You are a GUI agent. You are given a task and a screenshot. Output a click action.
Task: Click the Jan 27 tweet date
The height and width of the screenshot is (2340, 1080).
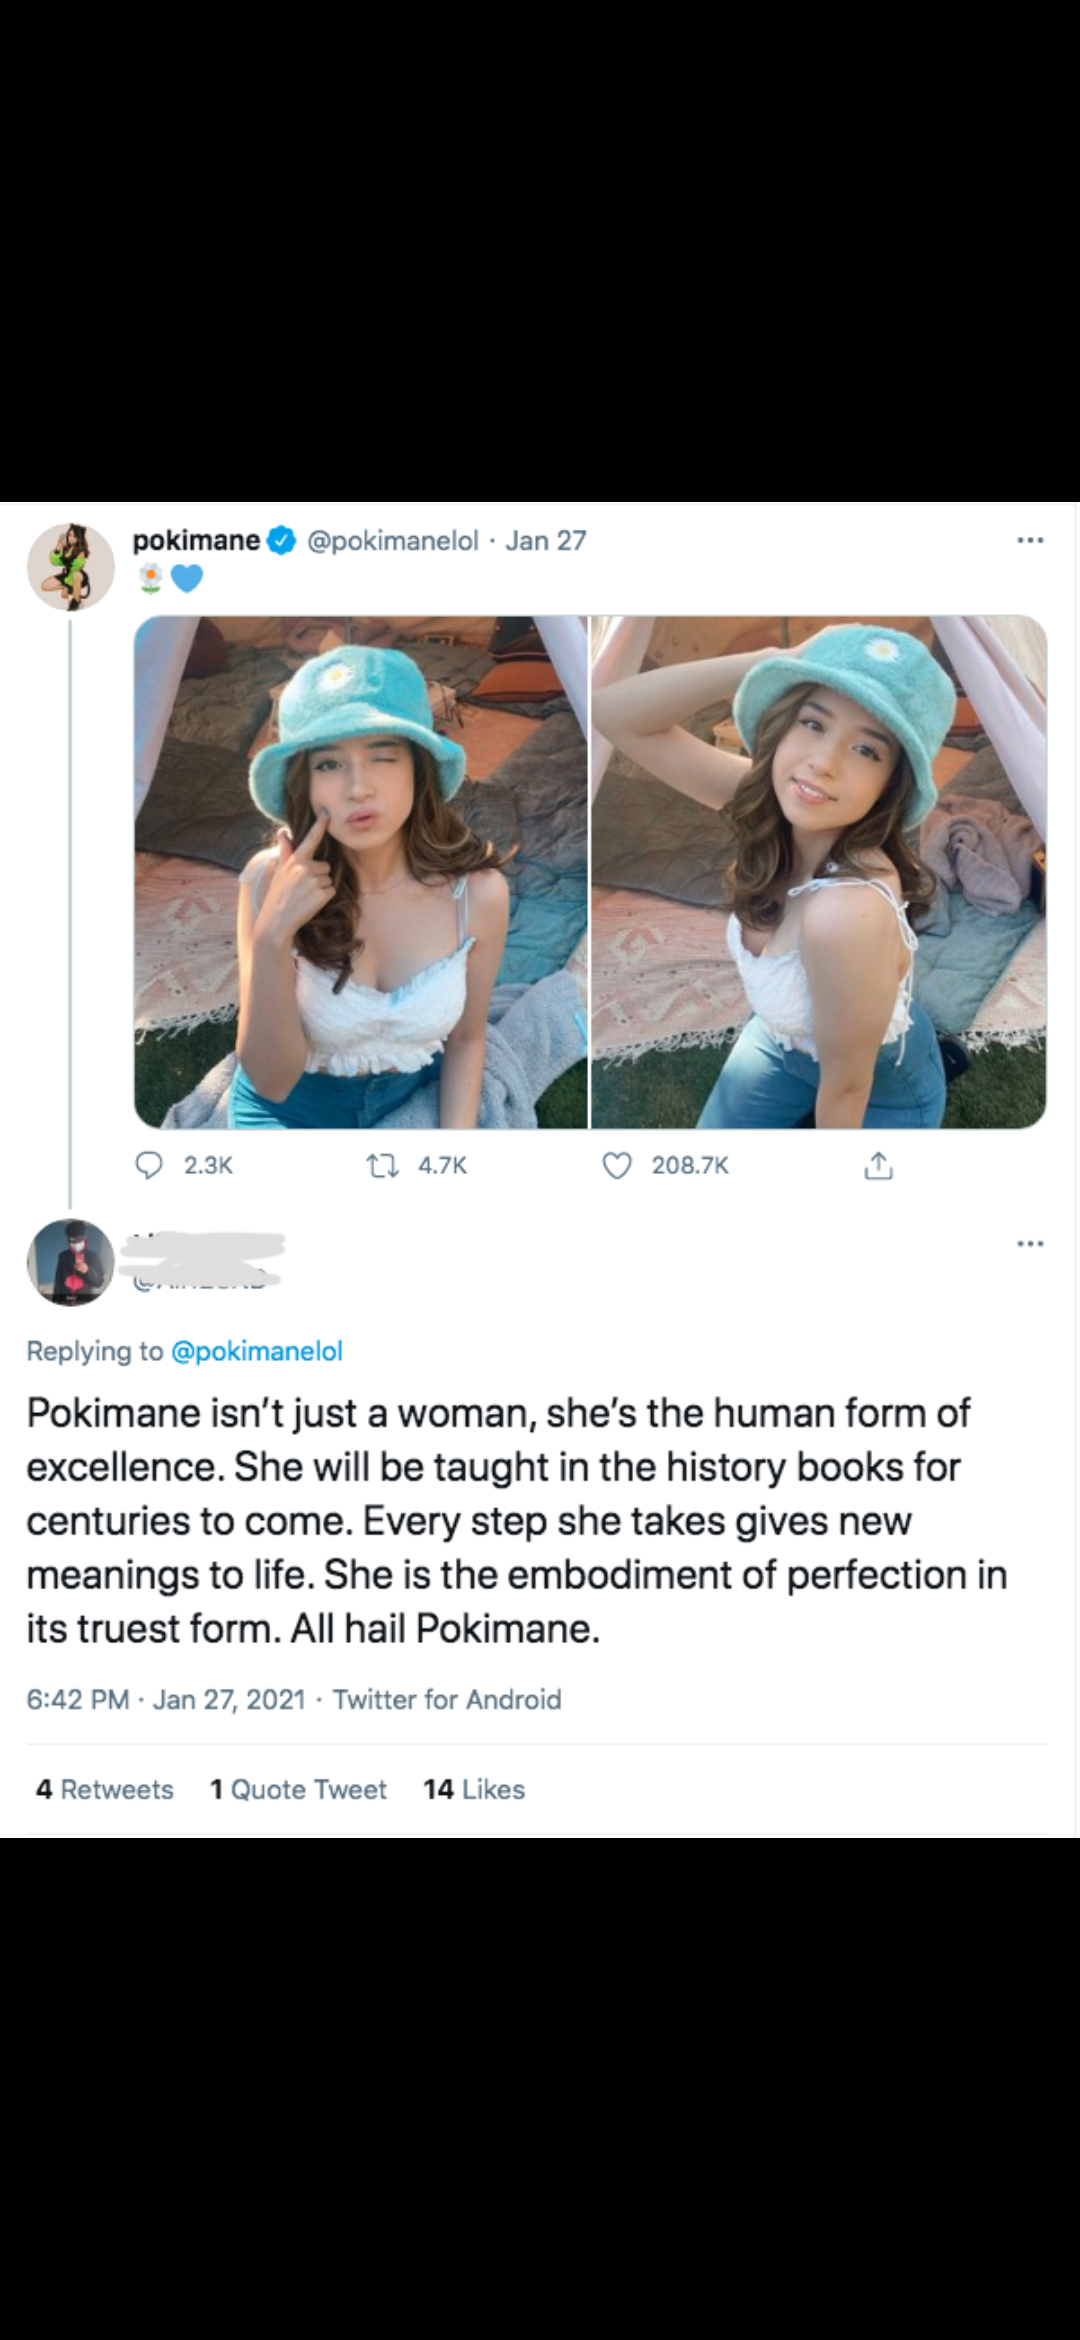pyautogui.click(x=545, y=541)
